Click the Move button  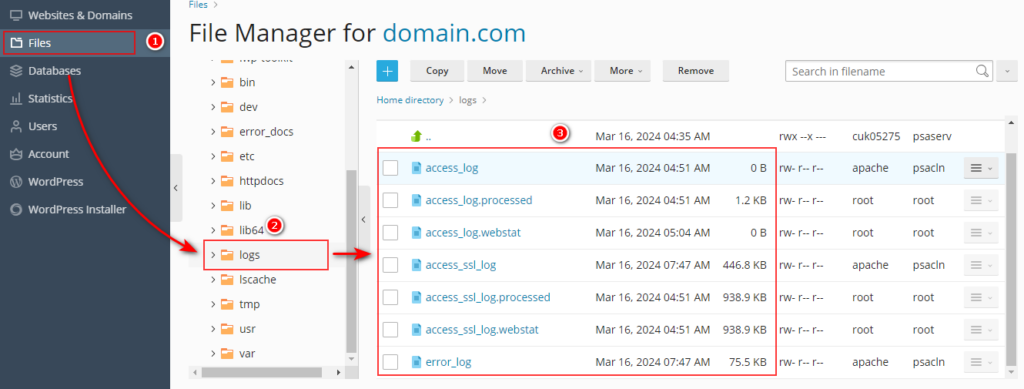pyautogui.click(x=495, y=70)
